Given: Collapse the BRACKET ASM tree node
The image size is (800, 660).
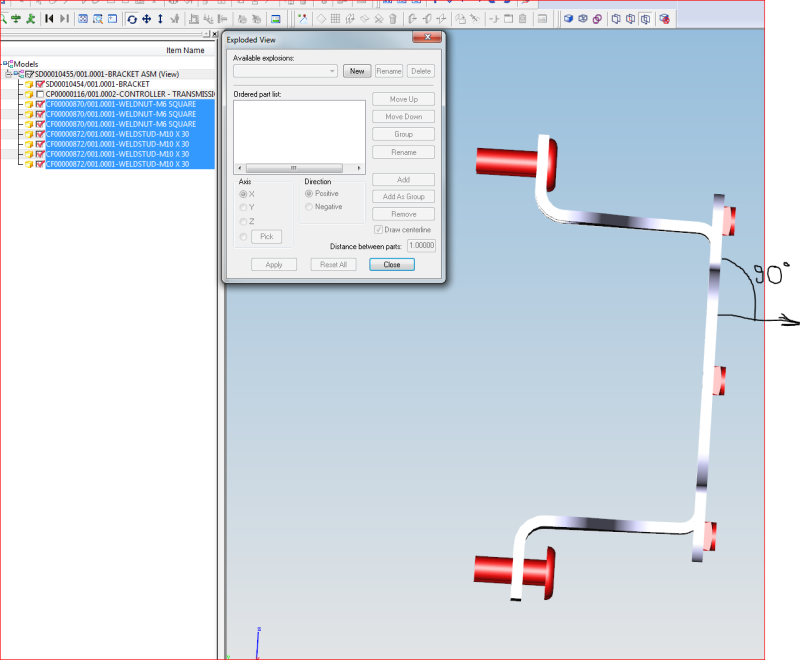Looking at the screenshot, I should coord(8,74).
